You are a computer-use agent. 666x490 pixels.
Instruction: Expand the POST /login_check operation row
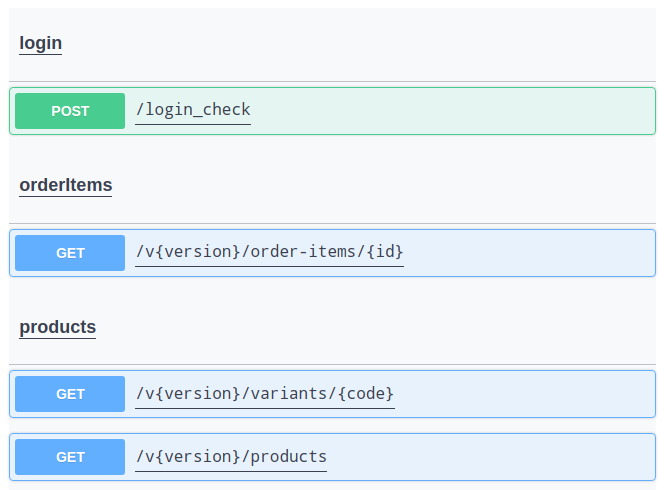(x=333, y=111)
